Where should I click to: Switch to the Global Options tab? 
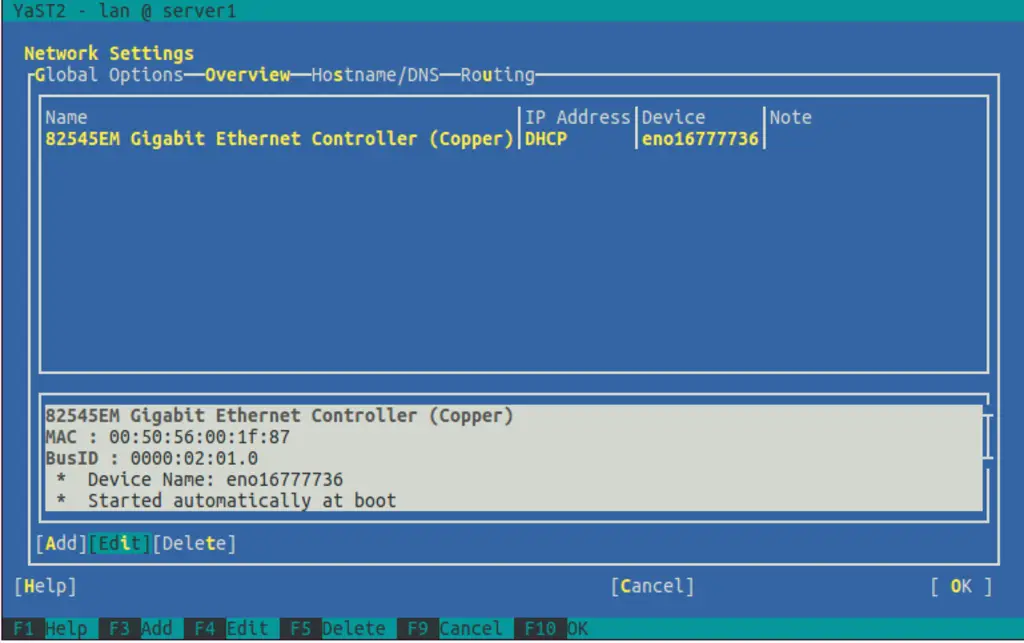tap(109, 75)
